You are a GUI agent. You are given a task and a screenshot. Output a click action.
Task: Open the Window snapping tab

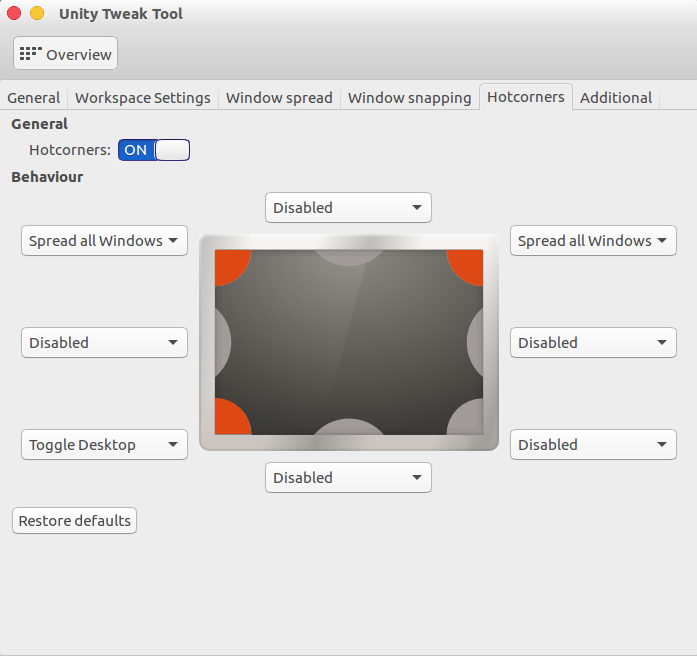tap(409, 97)
